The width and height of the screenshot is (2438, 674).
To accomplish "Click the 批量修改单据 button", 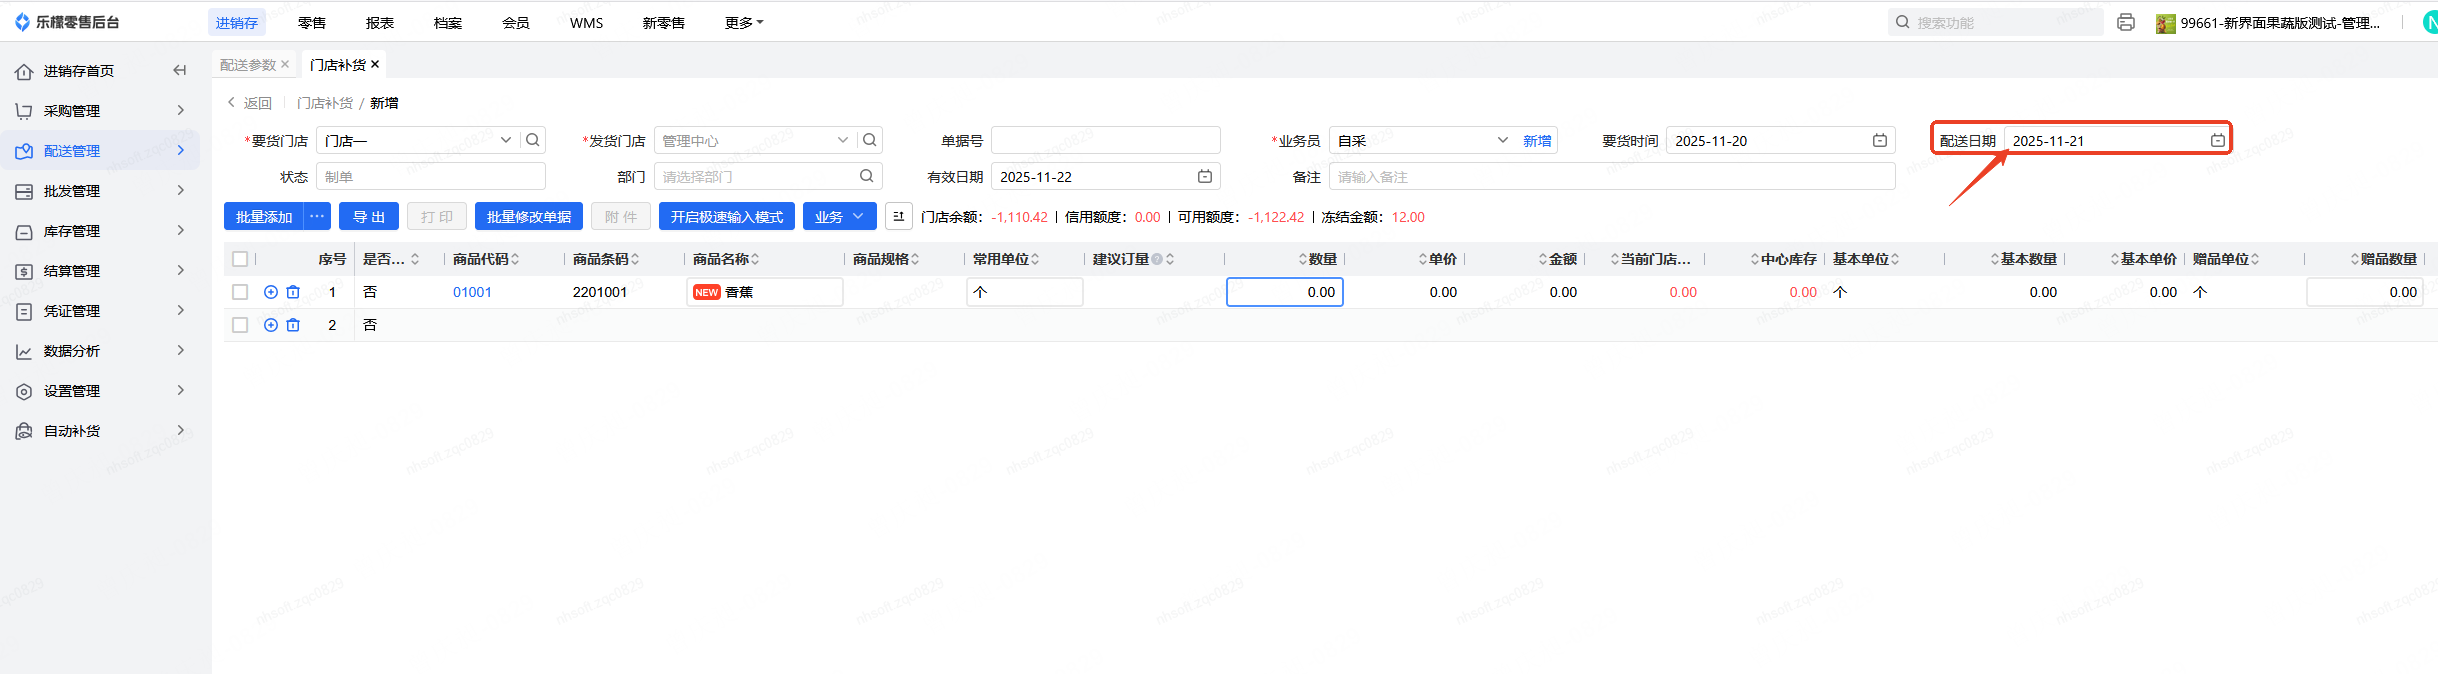I will (x=529, y=216).
